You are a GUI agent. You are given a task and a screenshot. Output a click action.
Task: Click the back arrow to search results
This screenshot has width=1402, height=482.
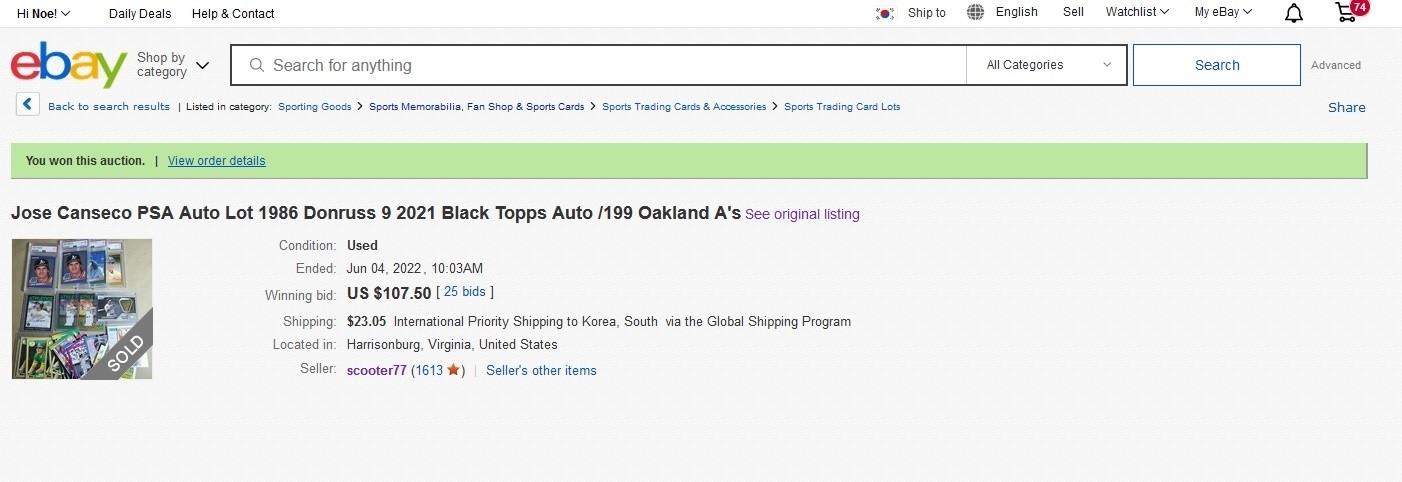[28, 105]
